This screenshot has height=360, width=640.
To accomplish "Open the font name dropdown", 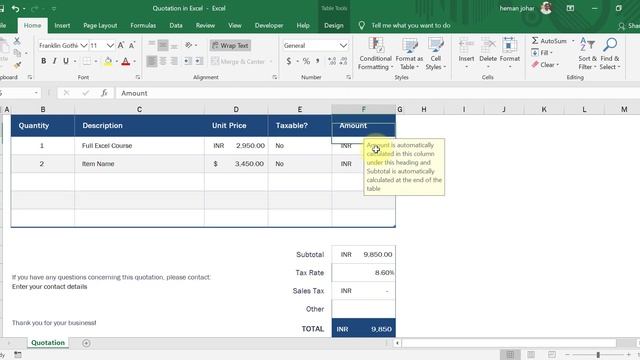I will [83, 45].
